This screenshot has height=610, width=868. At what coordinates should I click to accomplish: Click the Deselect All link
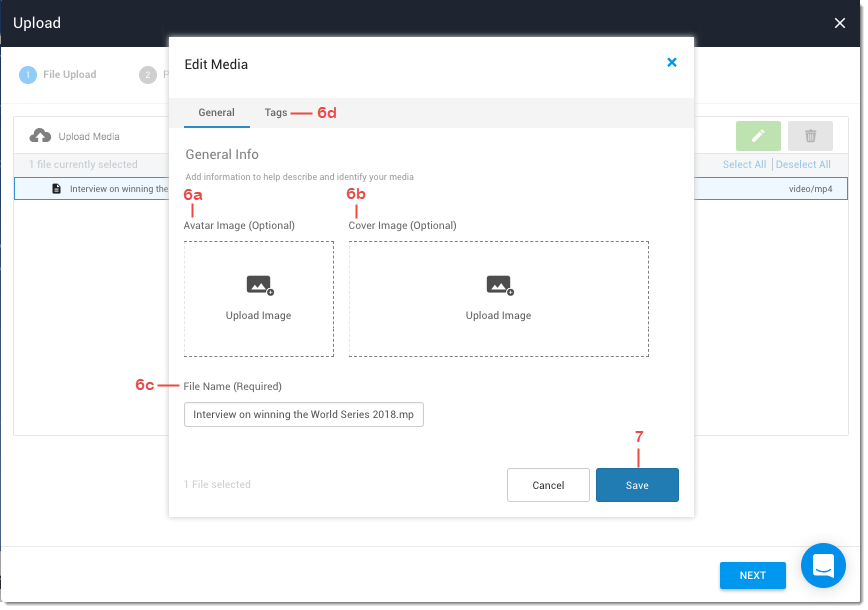[803, 164]
